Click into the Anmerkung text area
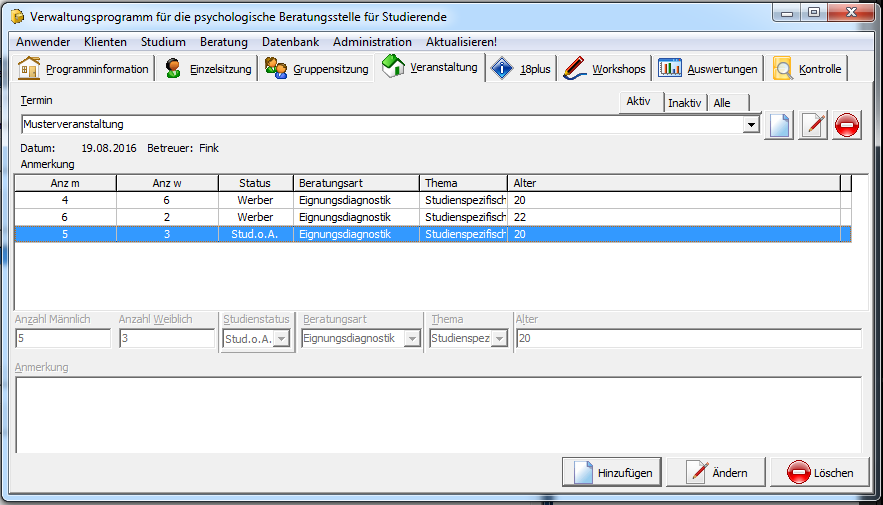This screenshot has width=883, height=505. pos(437,414)
